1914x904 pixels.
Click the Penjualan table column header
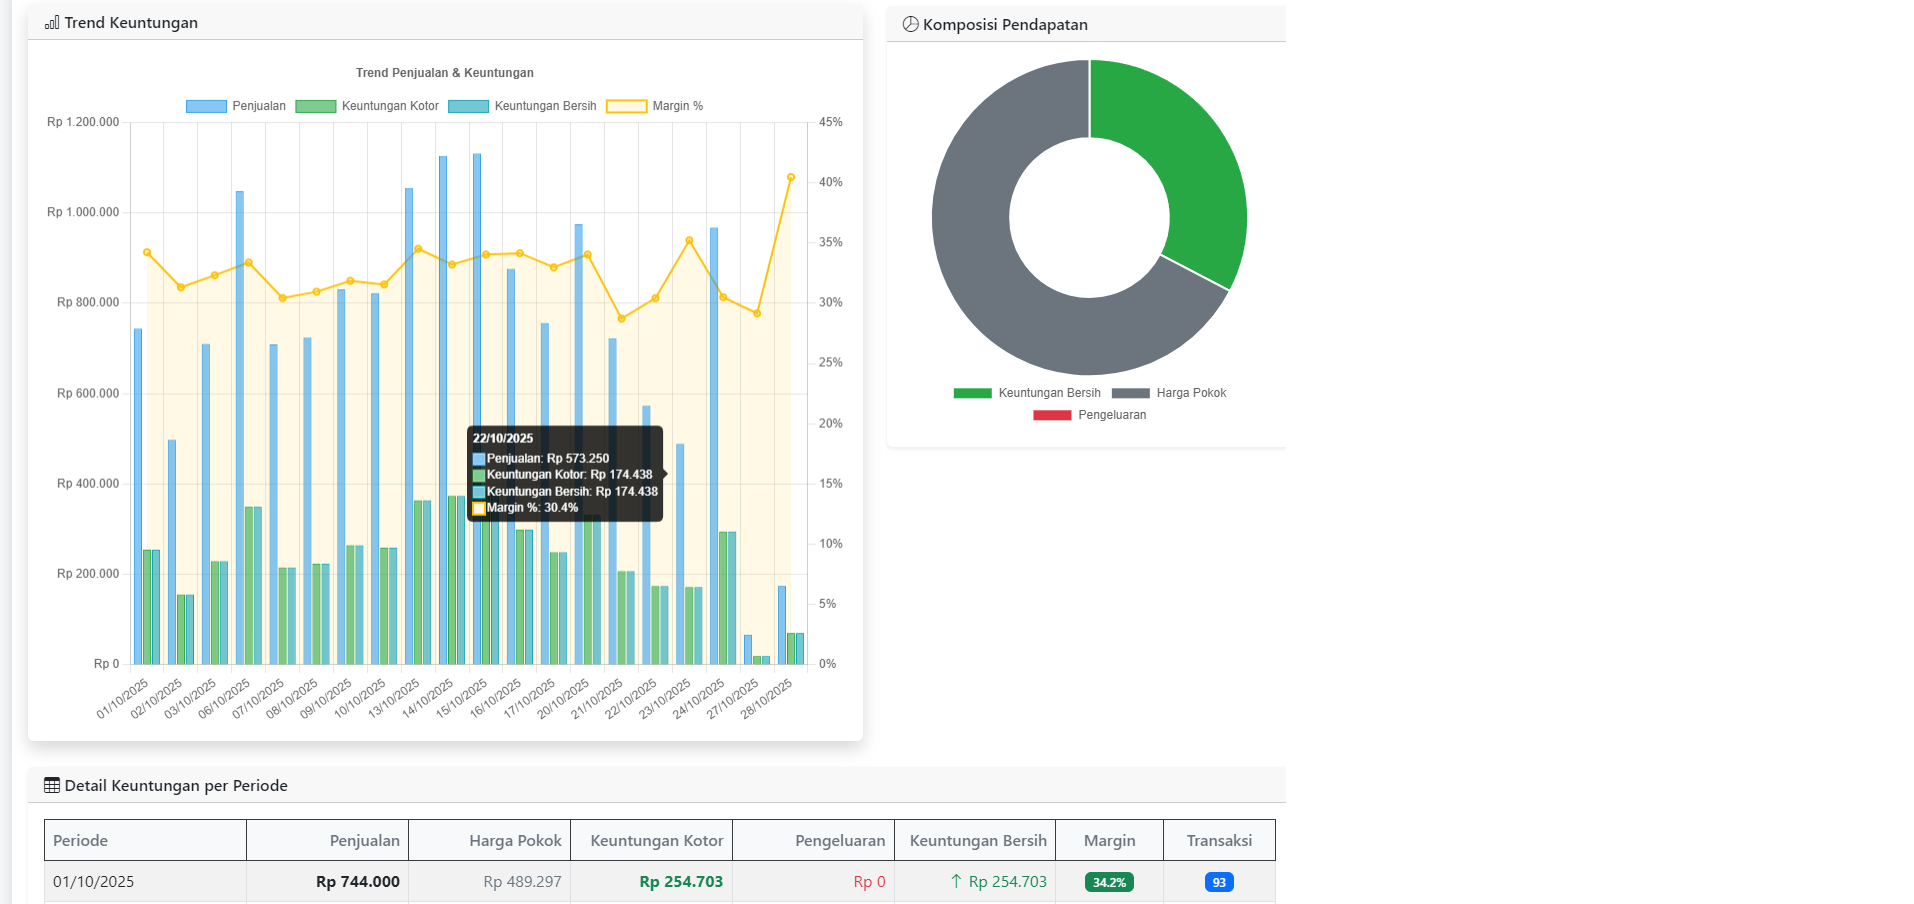pos(364,841)
